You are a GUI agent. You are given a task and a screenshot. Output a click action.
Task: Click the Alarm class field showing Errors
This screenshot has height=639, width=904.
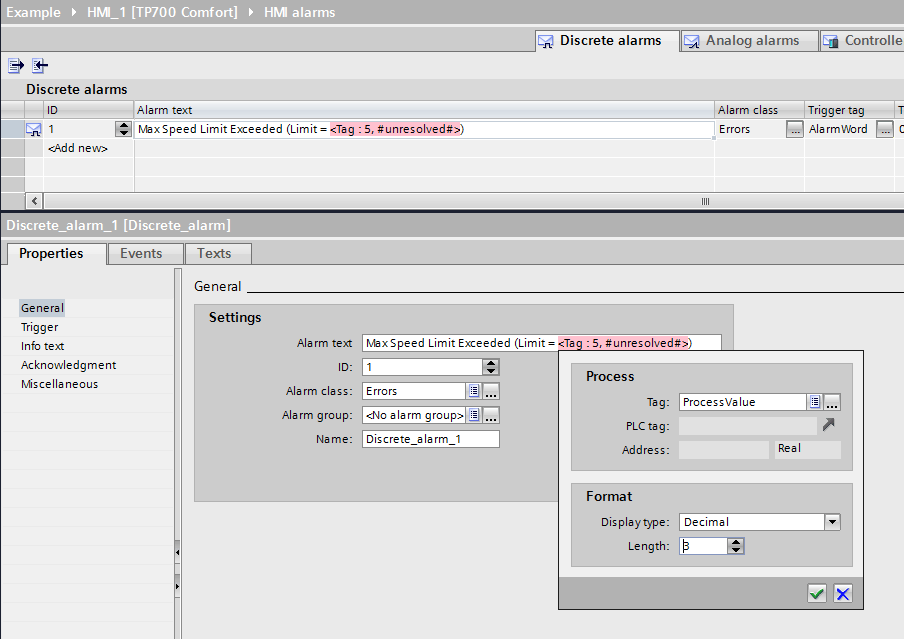click(413, 391)
